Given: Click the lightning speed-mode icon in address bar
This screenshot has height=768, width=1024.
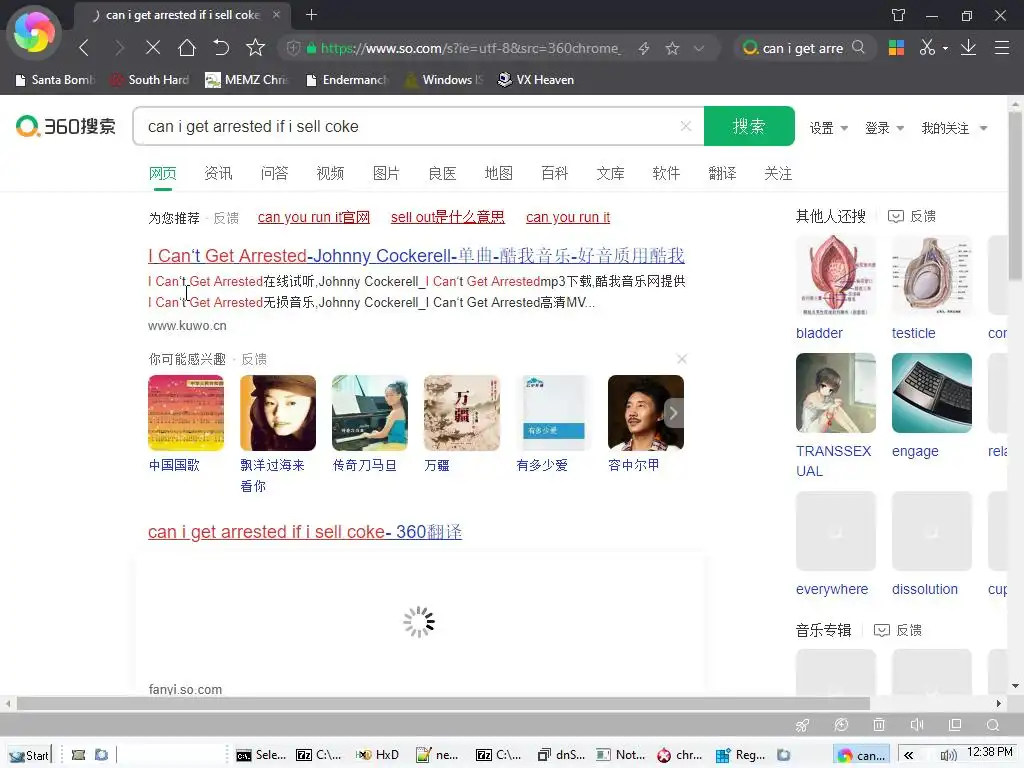Looking at the screenshot, I should coord(644,48).
